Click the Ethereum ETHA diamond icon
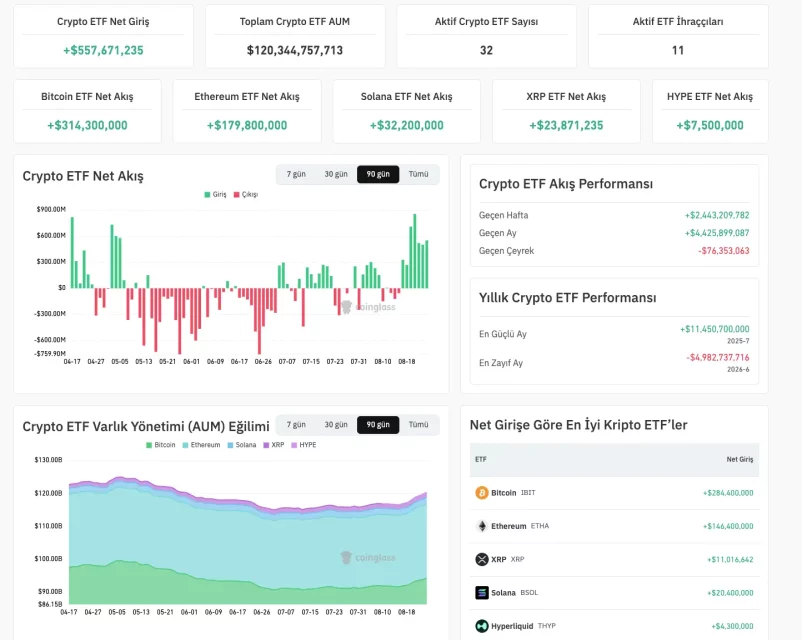The width and height of the screenshot is (802, 640). click(x=482, y=526)
